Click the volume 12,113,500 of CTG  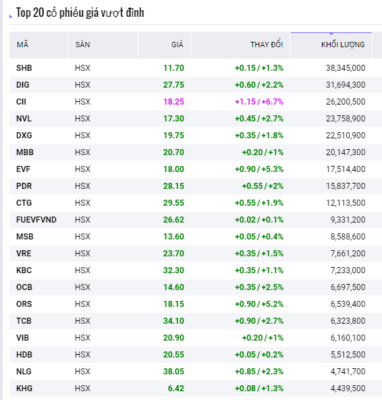pyautogui.click(x=346, y=203)
